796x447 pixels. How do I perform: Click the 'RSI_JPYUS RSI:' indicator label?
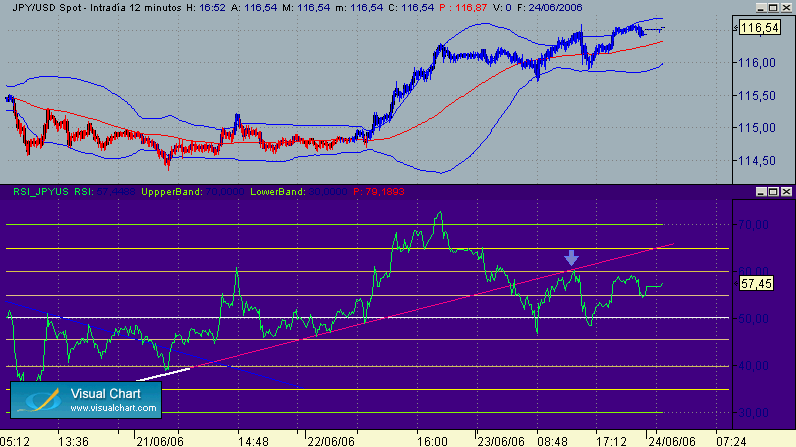click(x=53, y=192)
